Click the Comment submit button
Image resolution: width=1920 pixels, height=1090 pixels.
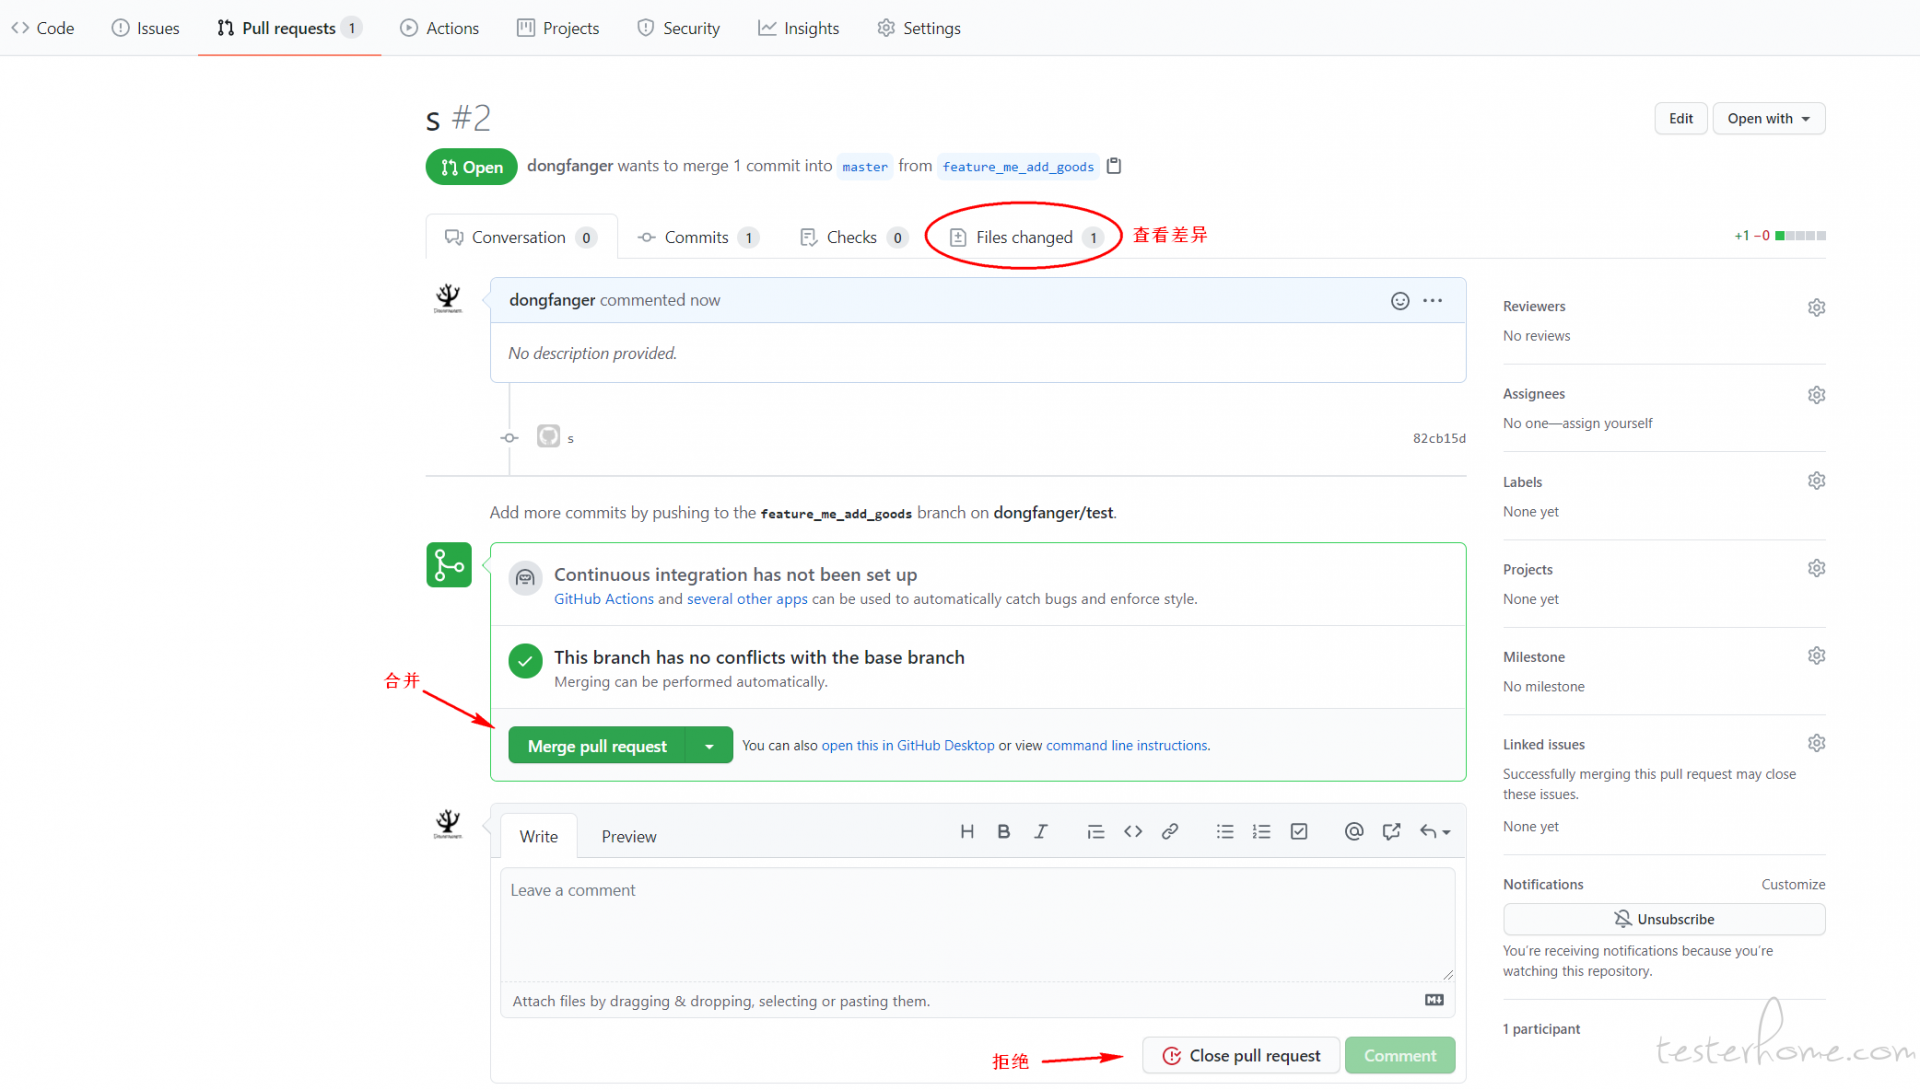(x=1400, y=1056)
